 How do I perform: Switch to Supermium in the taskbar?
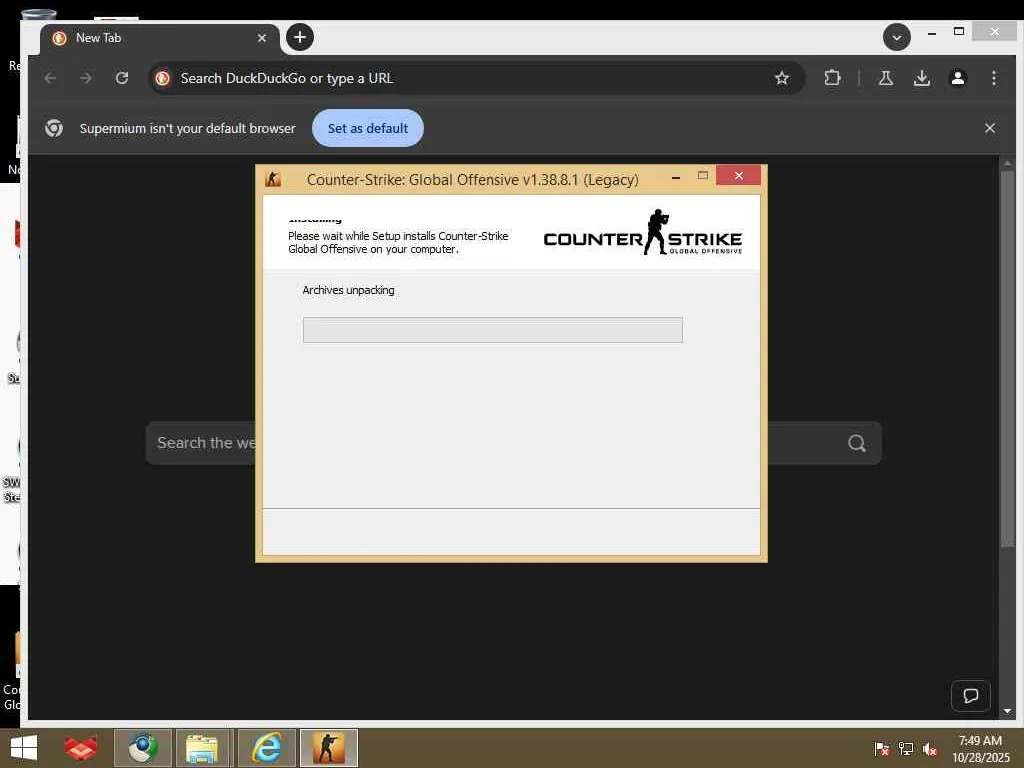point(143,748)
